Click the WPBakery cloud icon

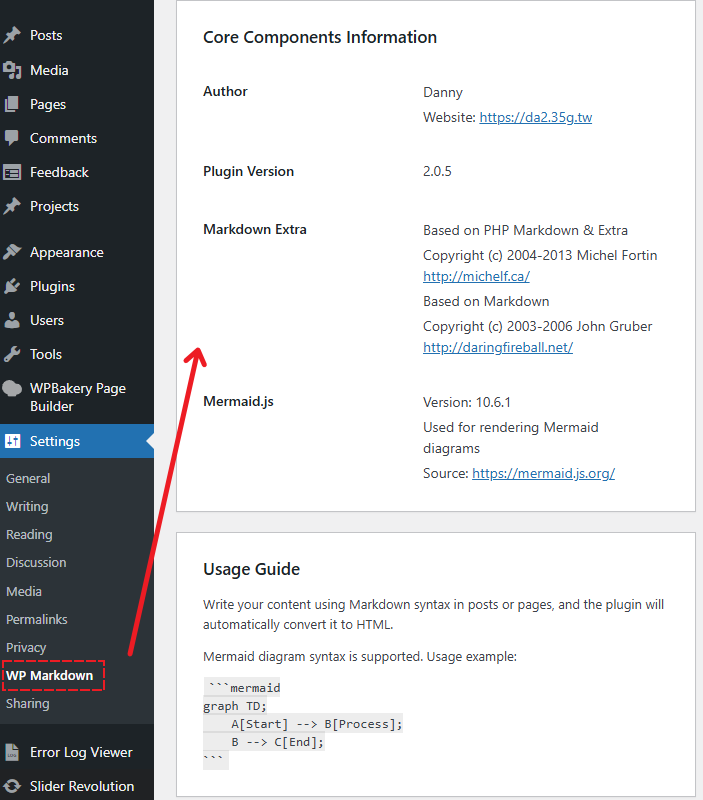tap(12, 389)
